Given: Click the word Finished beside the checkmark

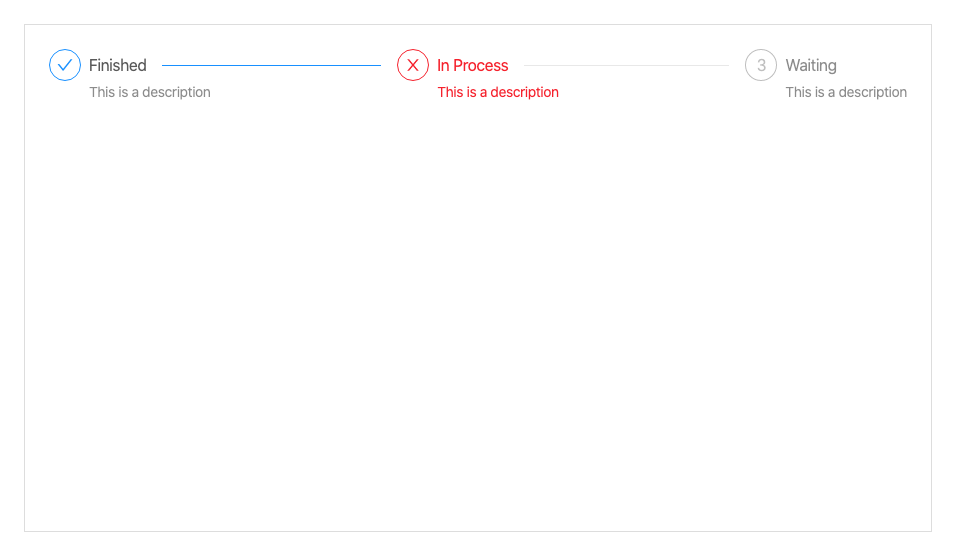Looking at the screenshot, I should (x=117, y=65).
